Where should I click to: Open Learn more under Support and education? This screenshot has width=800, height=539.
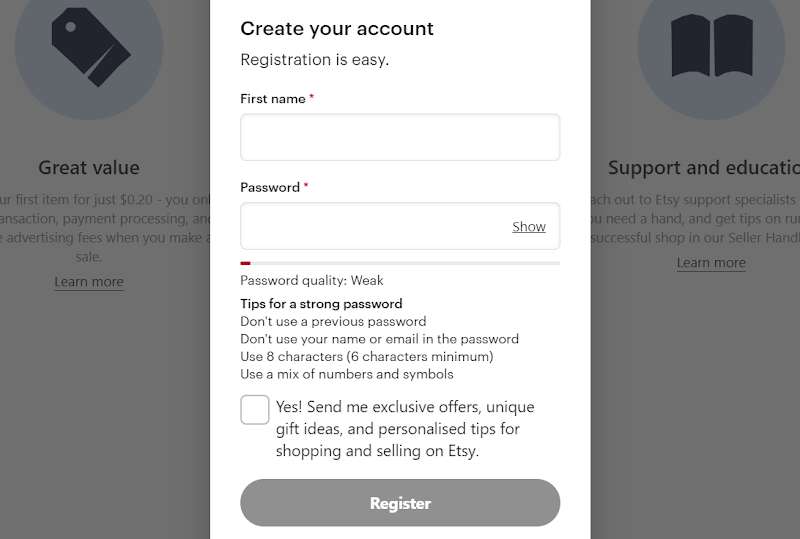[711, 263]
